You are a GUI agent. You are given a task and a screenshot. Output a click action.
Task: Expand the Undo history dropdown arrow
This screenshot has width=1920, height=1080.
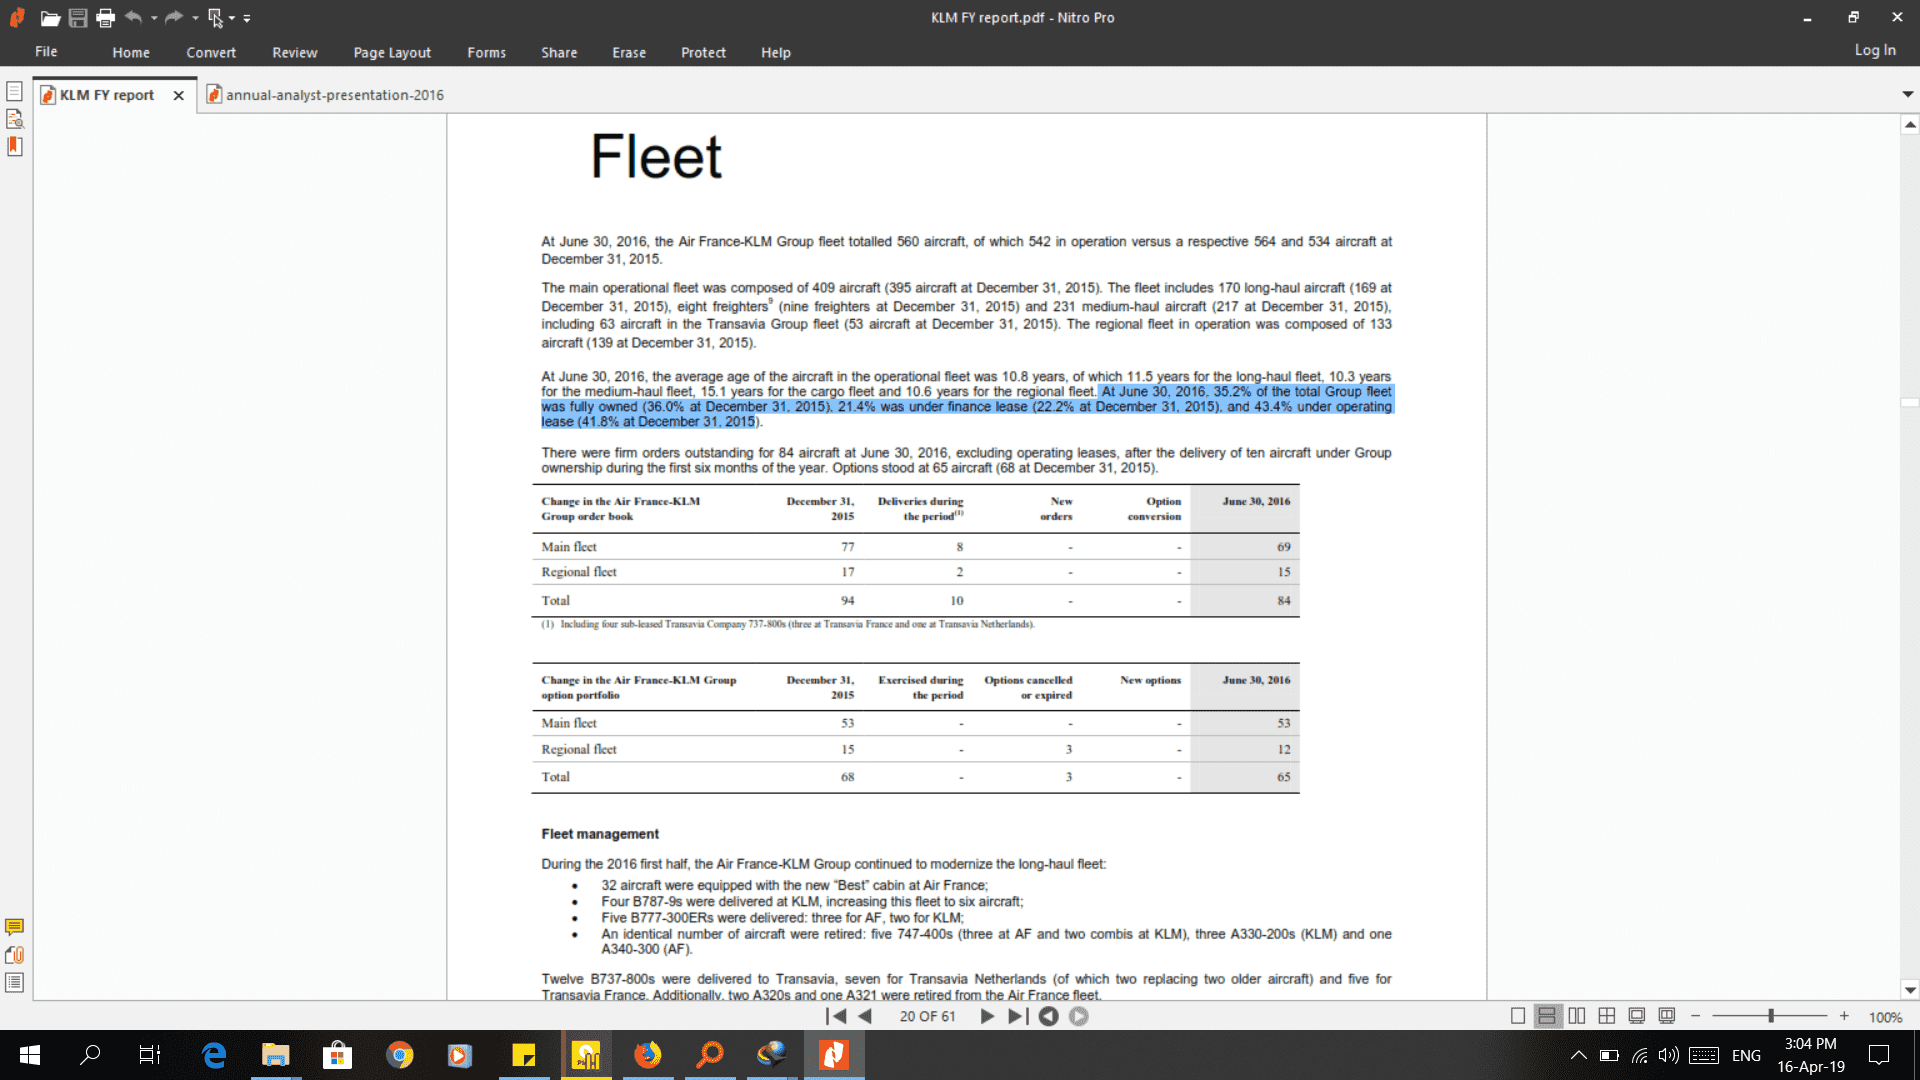point(154,18)
